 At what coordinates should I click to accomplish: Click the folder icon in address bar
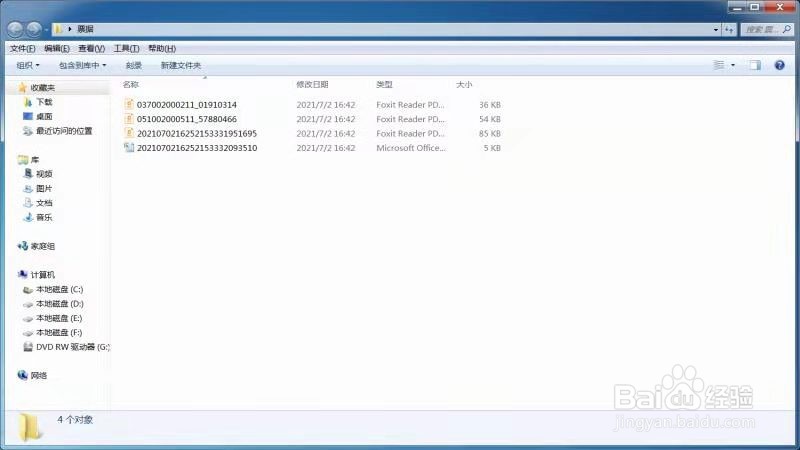click(59, 29)
